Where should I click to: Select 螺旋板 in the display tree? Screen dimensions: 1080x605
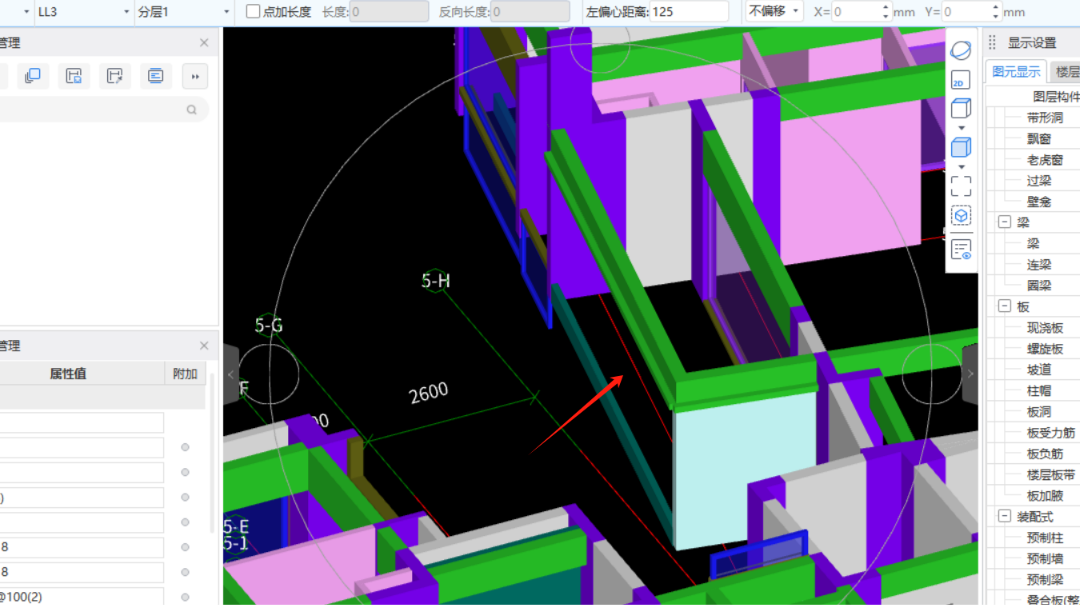point(1045,349)
